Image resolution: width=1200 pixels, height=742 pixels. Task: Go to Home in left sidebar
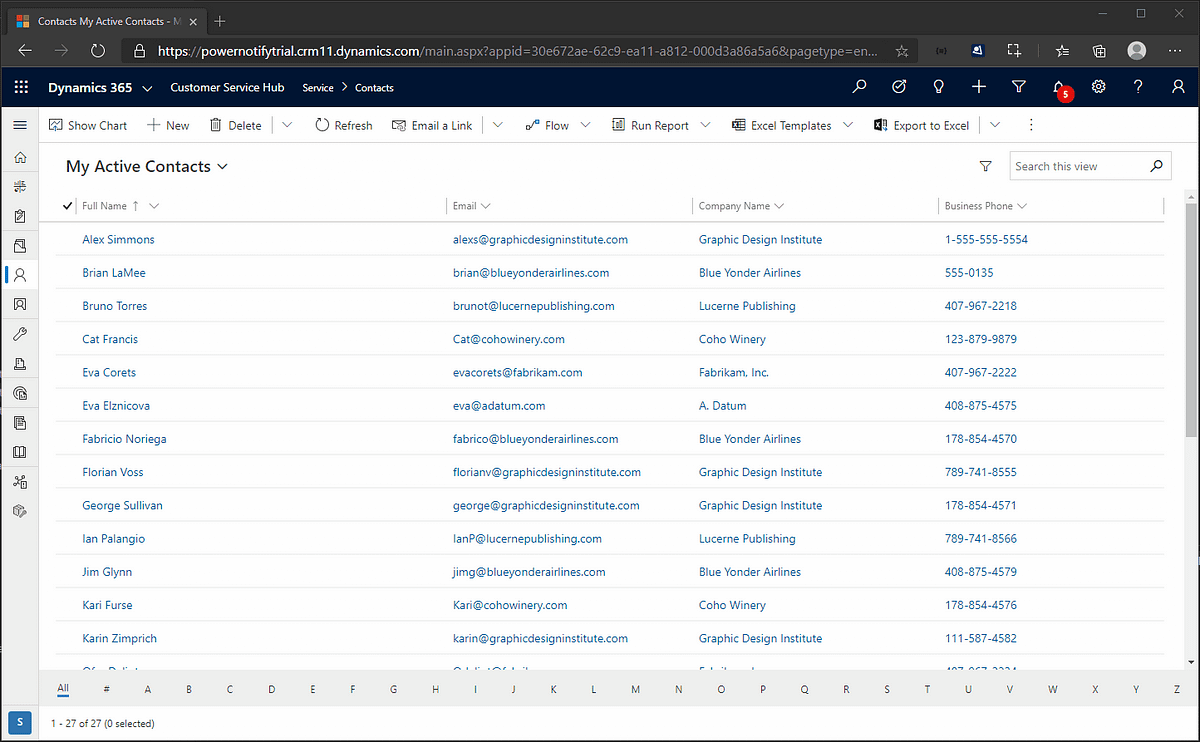20,157
